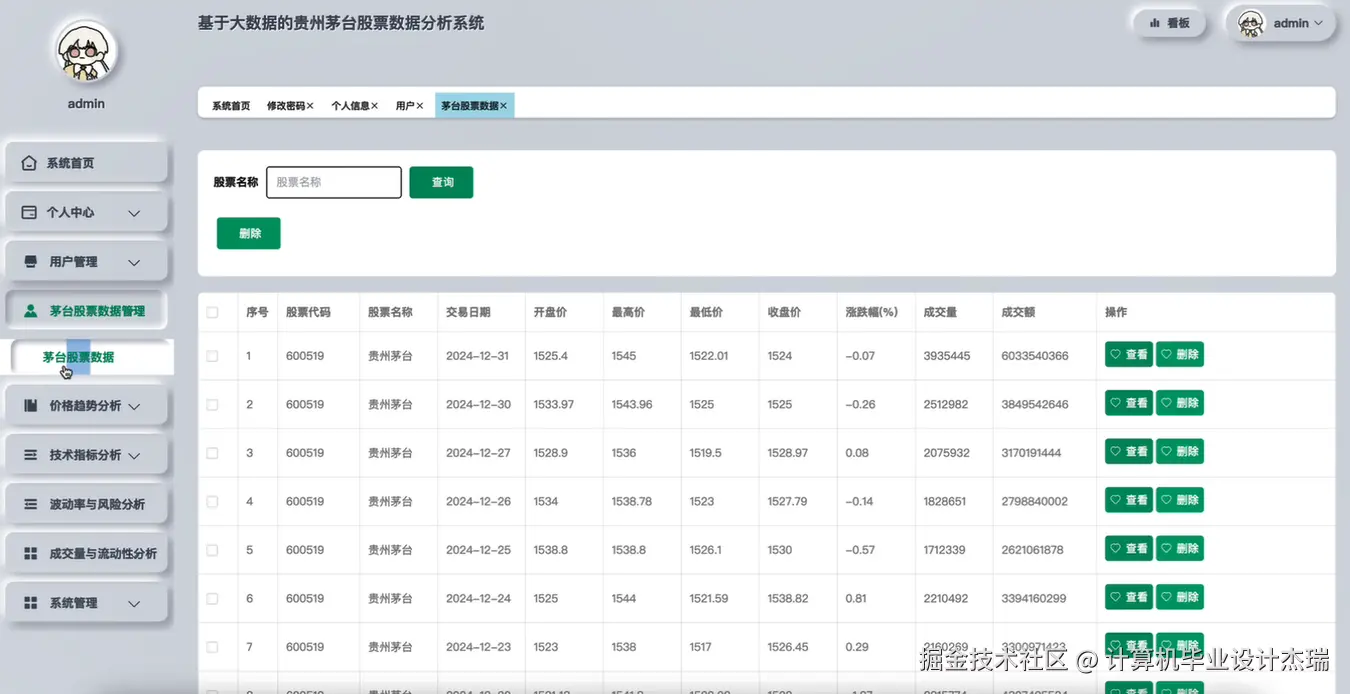Open the admin account dropdown
This screenshot has height=694, width=1350.
[1284, 23]
